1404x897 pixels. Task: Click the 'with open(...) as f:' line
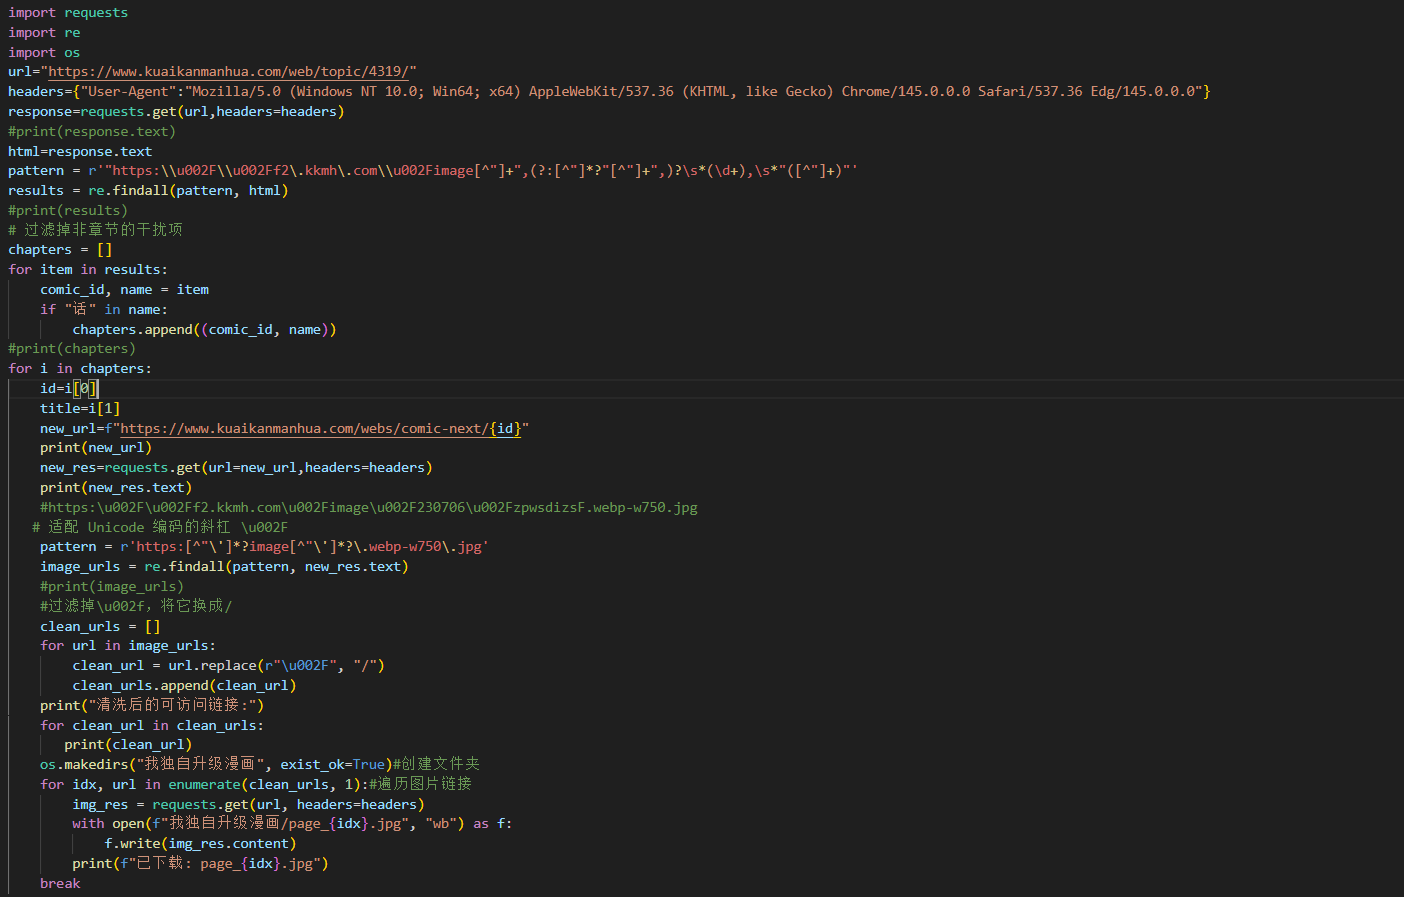[x=292, y=824]
